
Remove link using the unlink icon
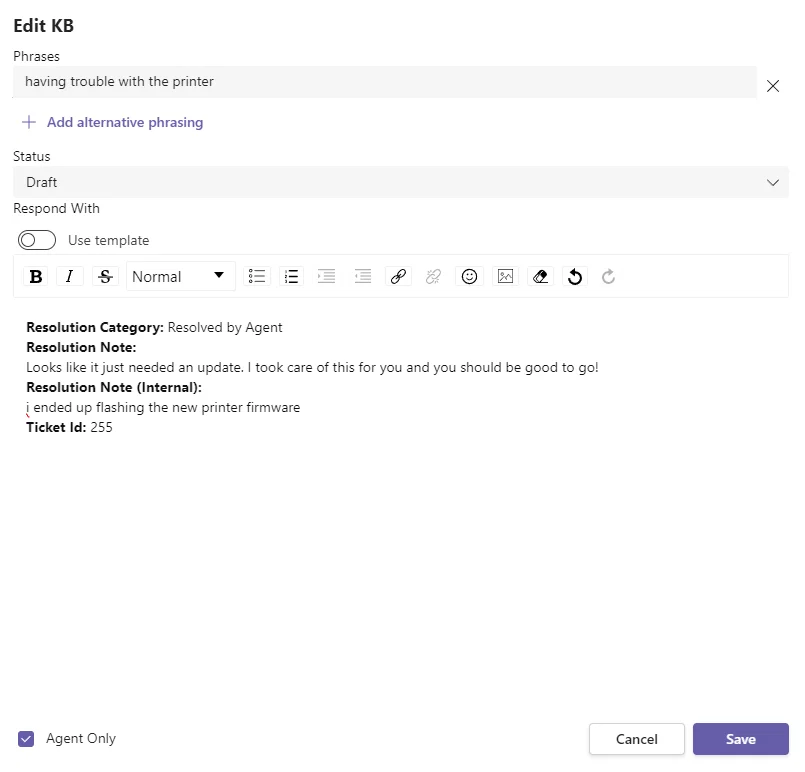click(x=433, y=277)
